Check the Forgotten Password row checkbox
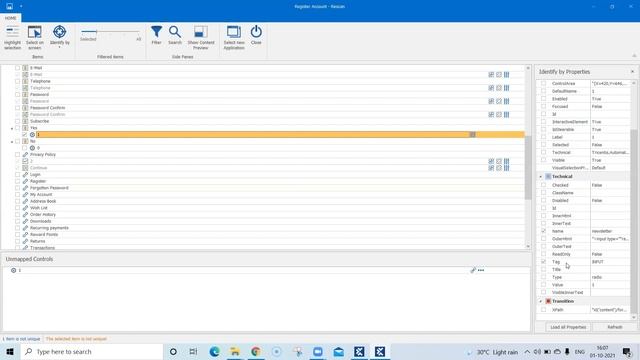640x360 pixels. pyautogui.click(x=18, y=188)
